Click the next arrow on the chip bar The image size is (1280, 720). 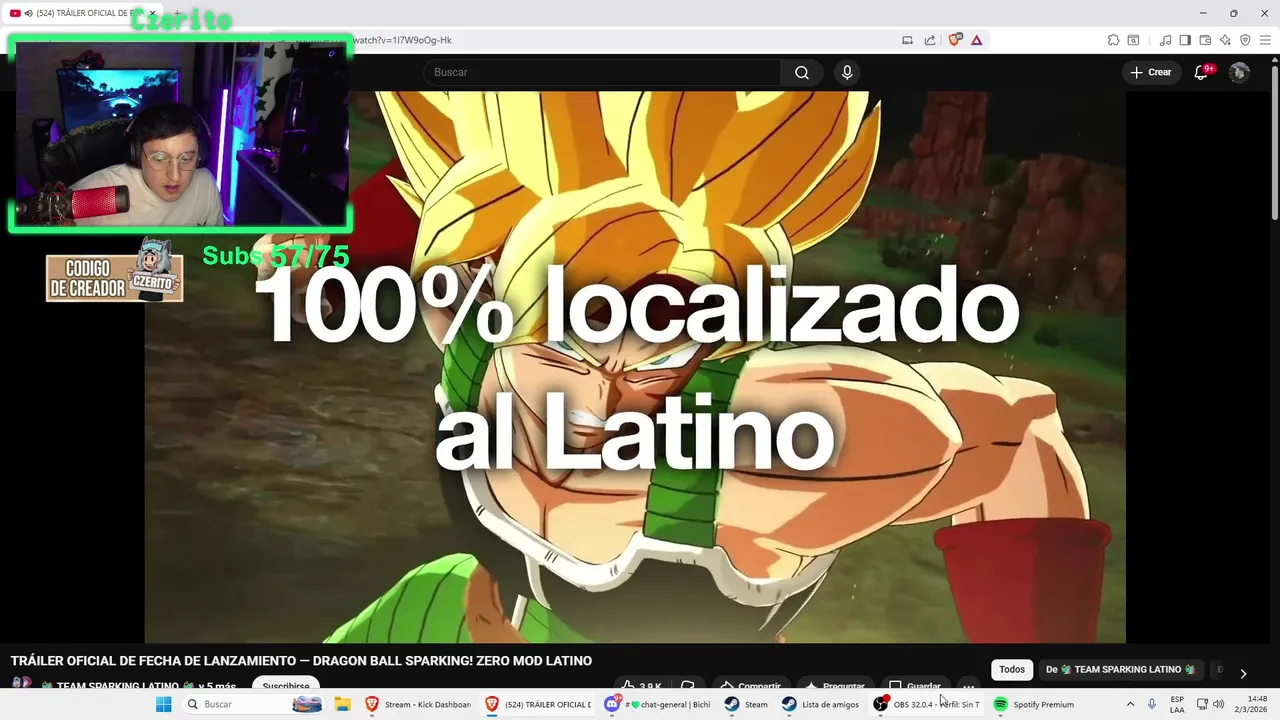pos(1243,673)
